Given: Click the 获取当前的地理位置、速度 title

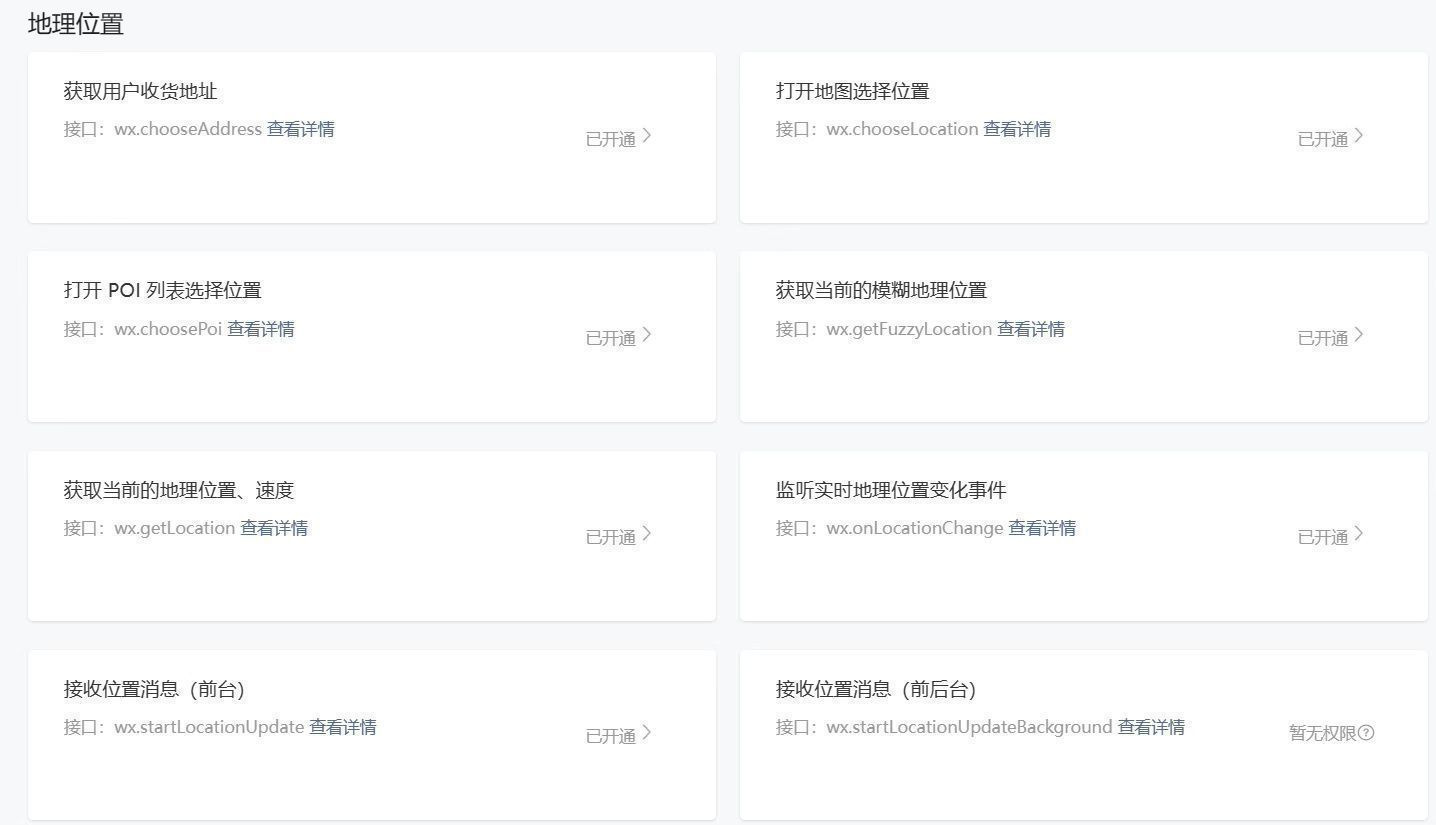Looking at the screenshot, I should point(178,491).
